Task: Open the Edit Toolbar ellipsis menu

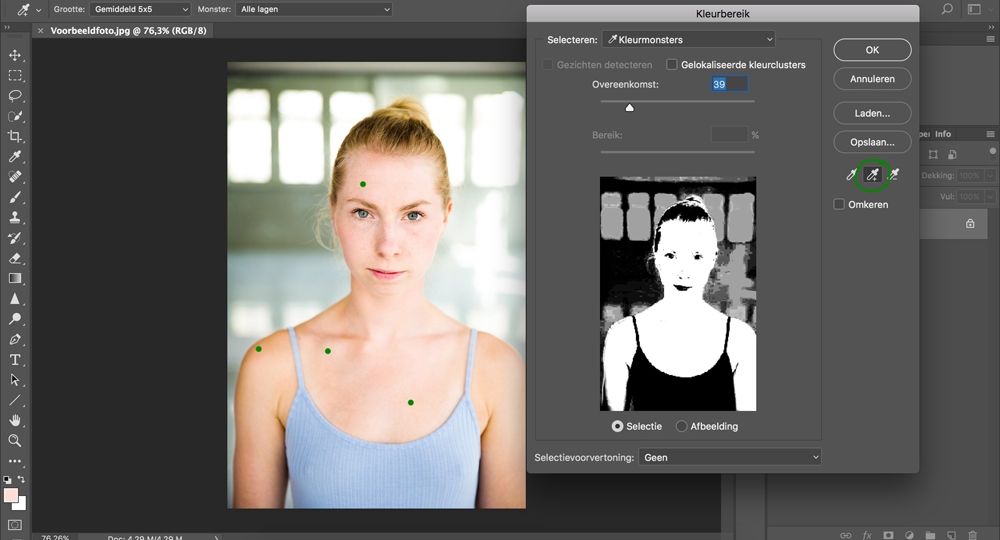Action: pyautogui.click(x=15, y=461)
